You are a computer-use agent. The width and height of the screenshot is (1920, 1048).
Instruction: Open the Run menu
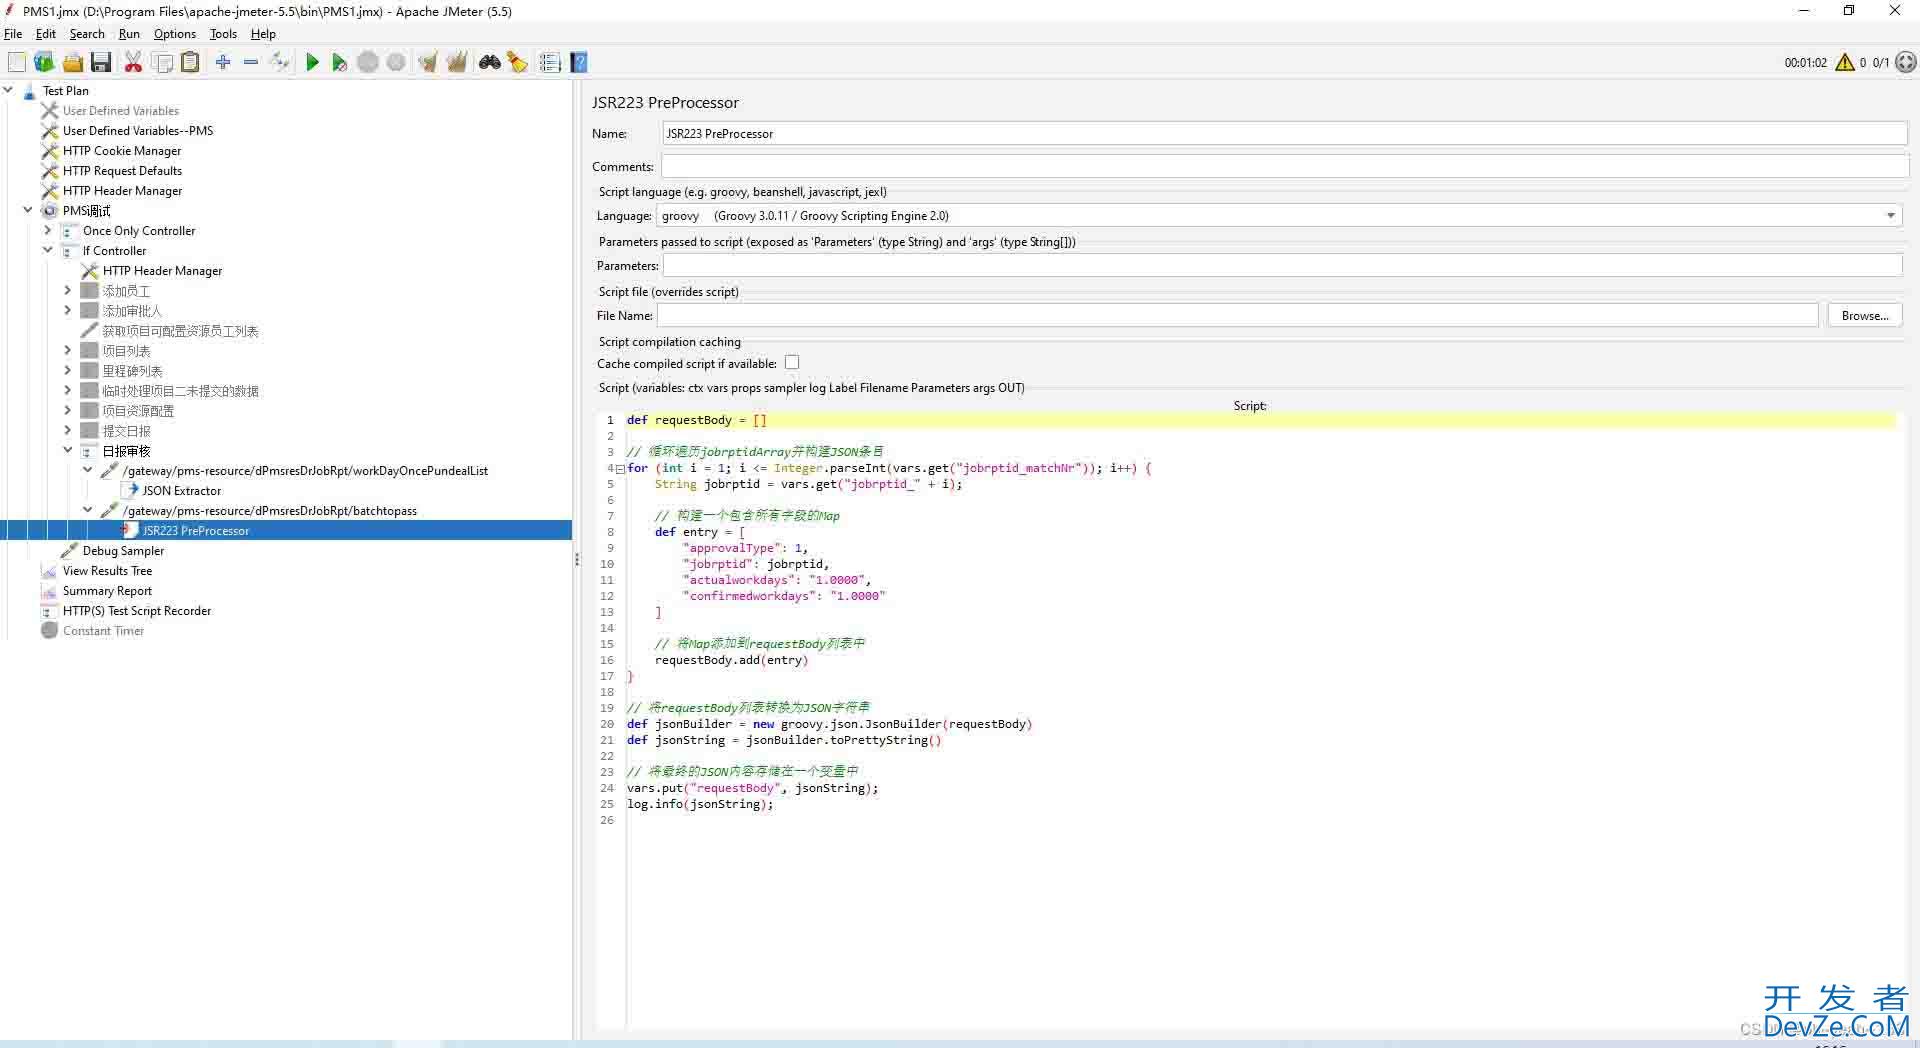pos(129,34)
